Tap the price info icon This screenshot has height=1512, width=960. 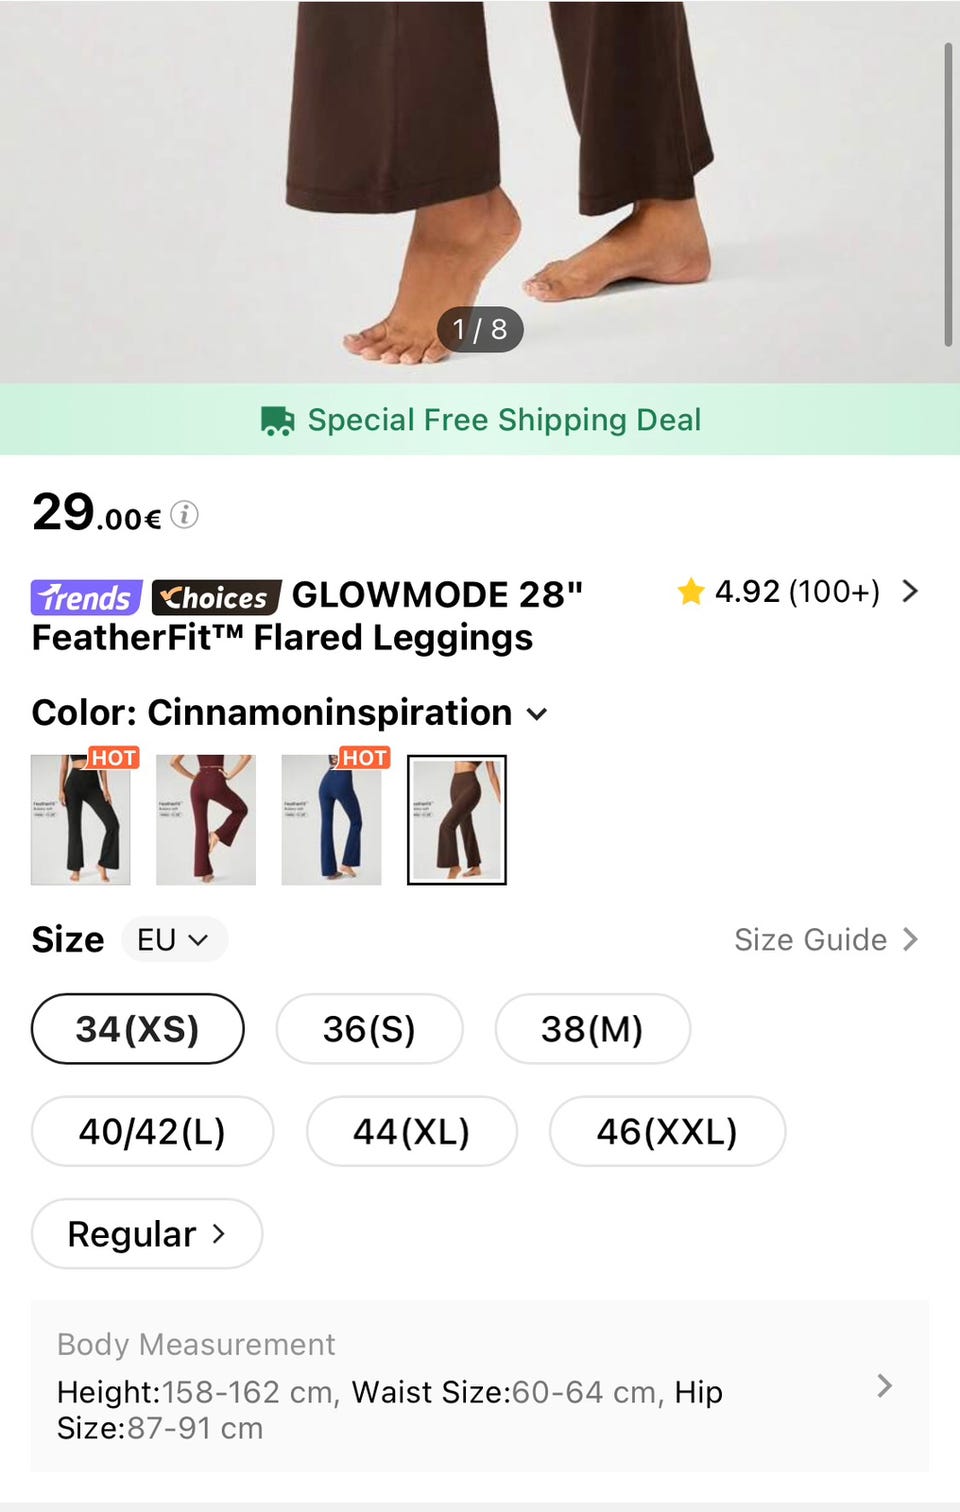click(184, 515)
